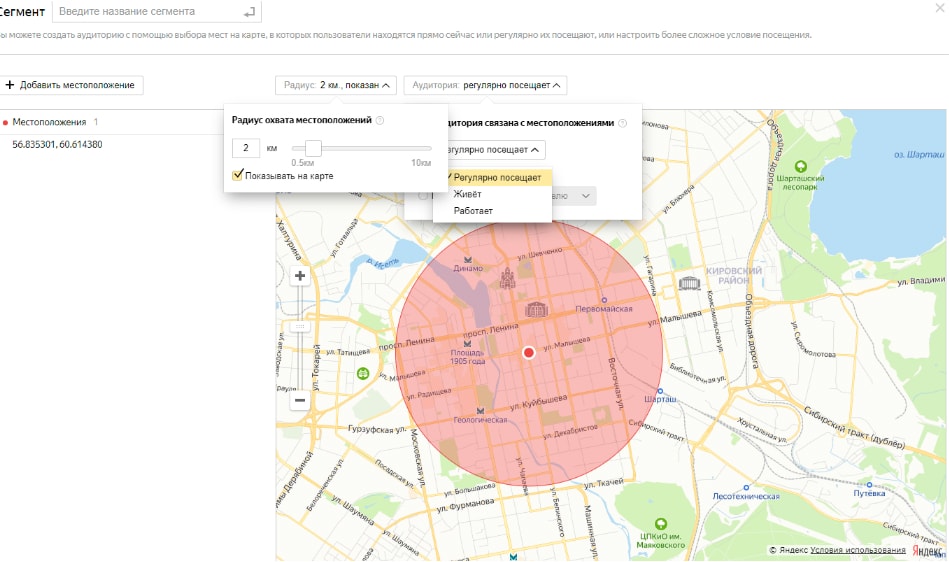Click the Шарташский лесопарк green icon

pyautogui.click(x=799, y=166)
